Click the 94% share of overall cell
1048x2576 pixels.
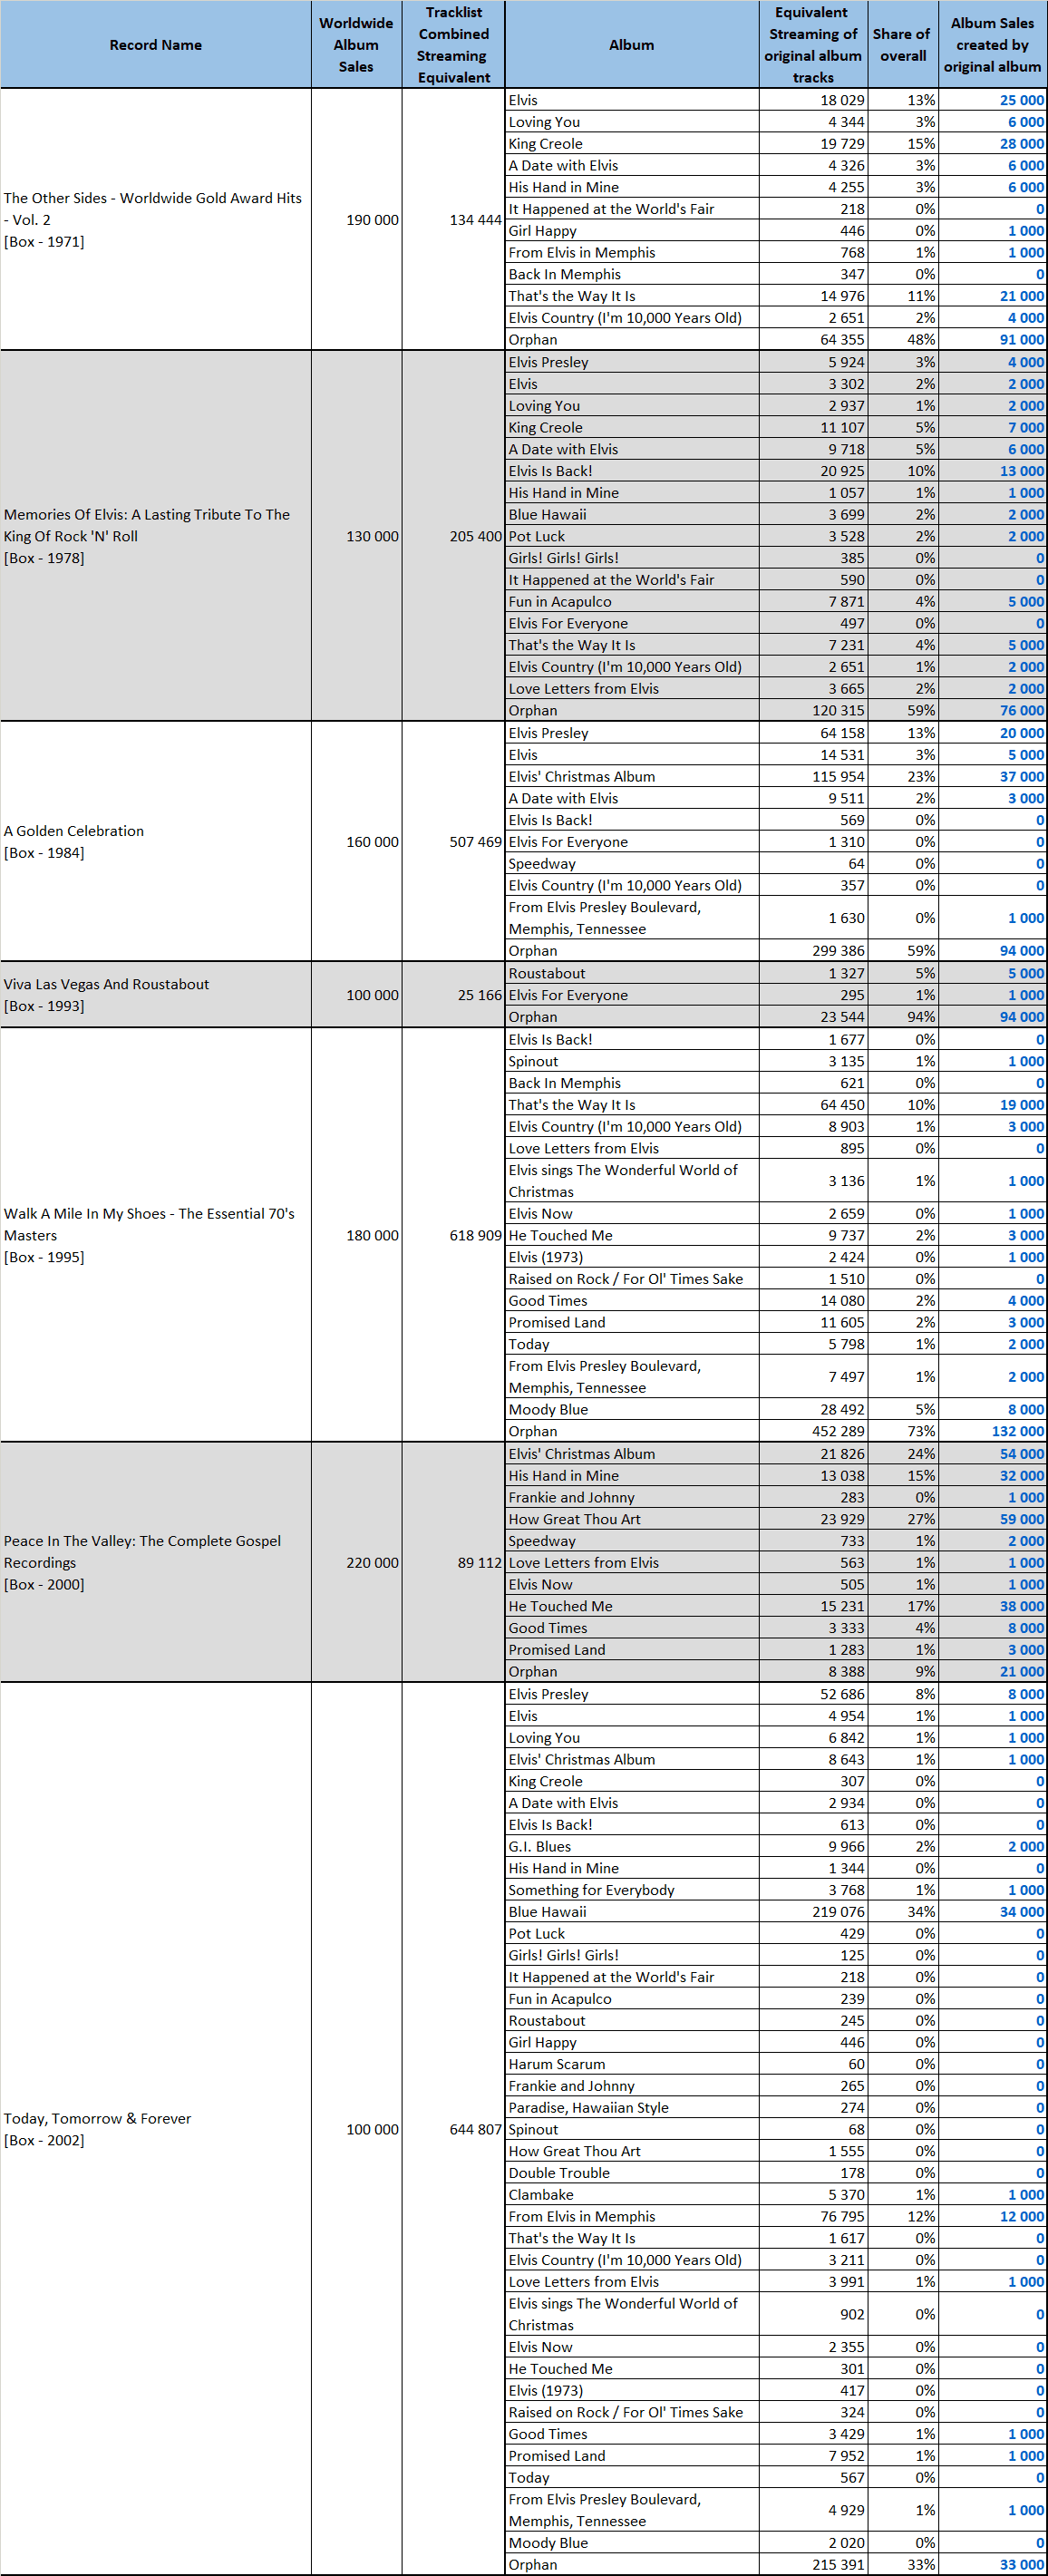tap(903, 1017)
